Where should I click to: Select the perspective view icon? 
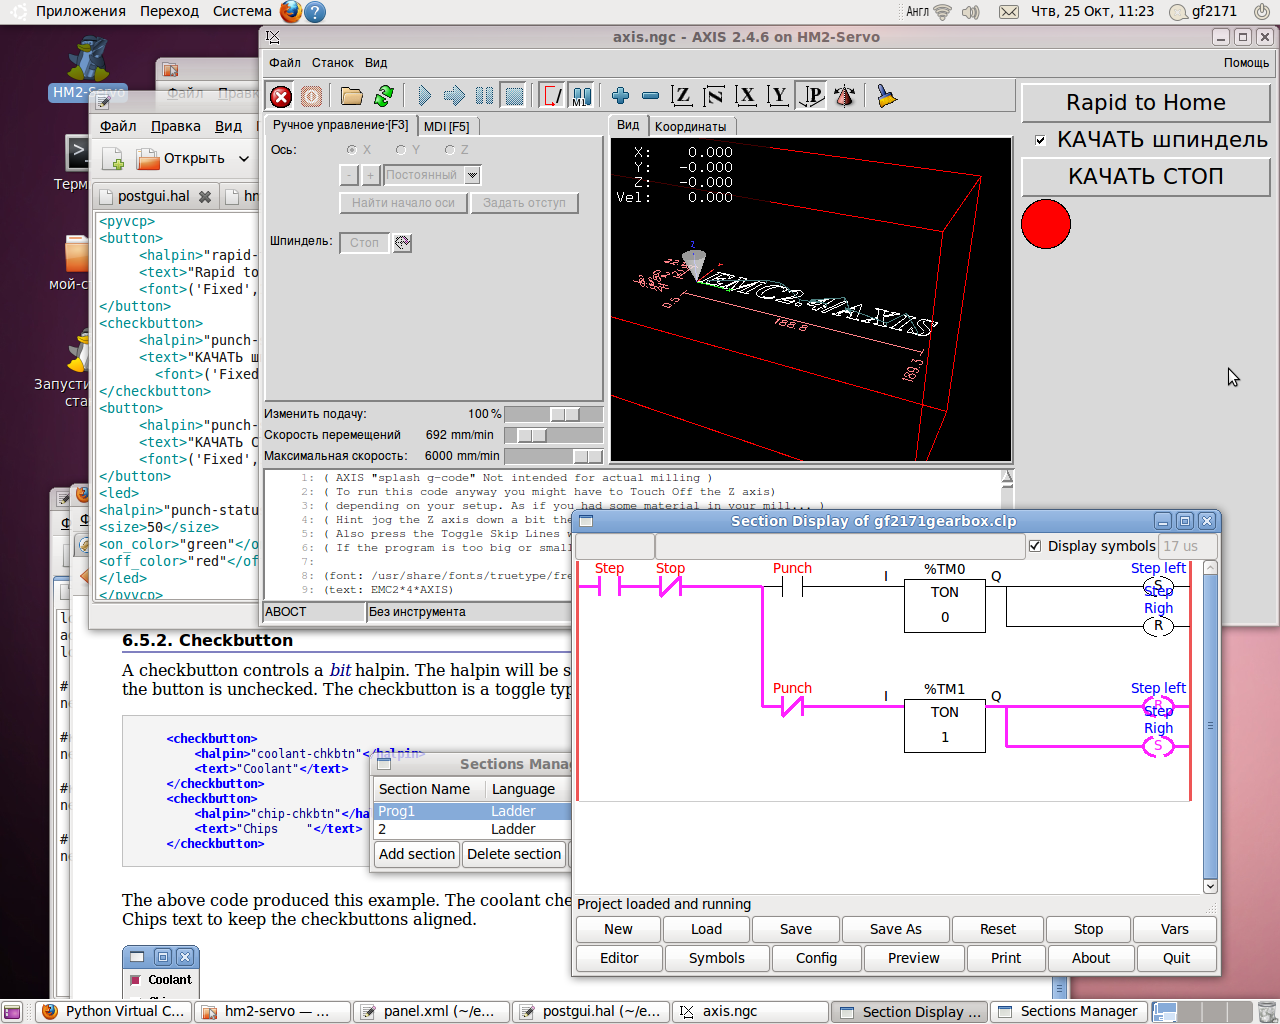pyautogui.click(x=812, y=96)
